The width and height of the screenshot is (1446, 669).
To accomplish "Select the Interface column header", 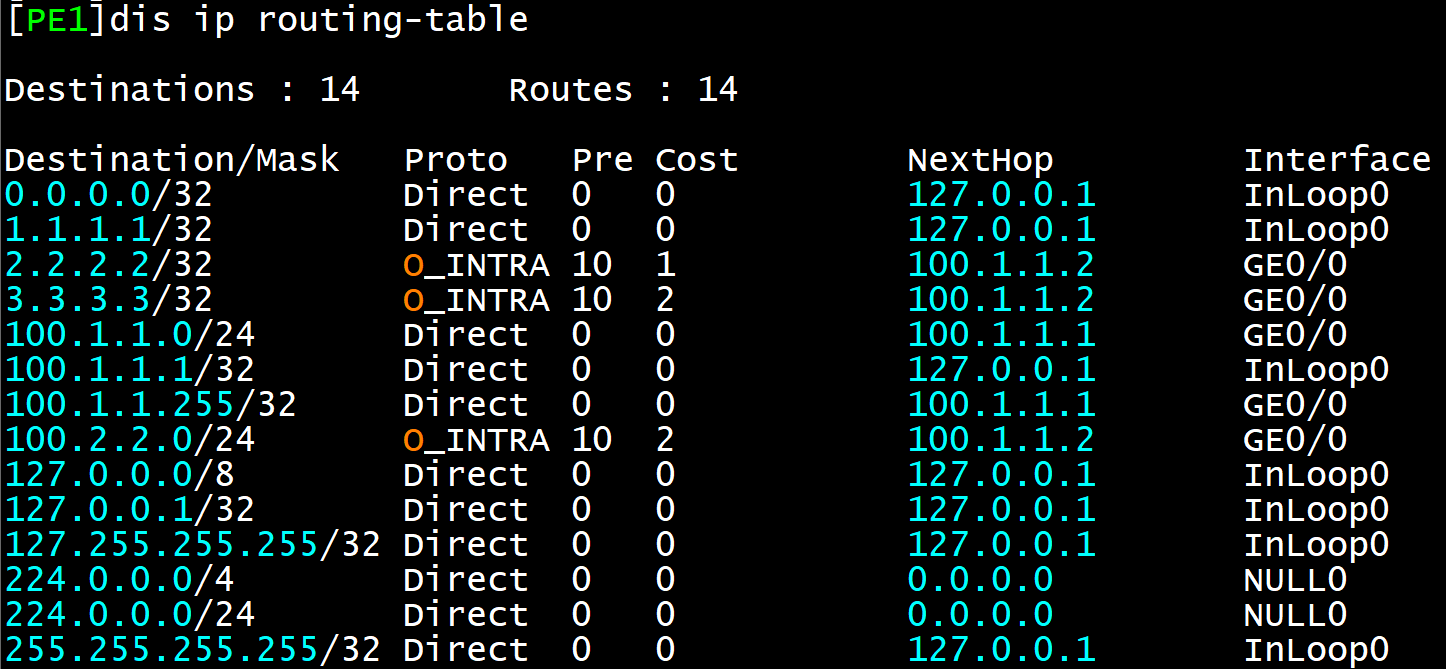I will pos(1337,158).
